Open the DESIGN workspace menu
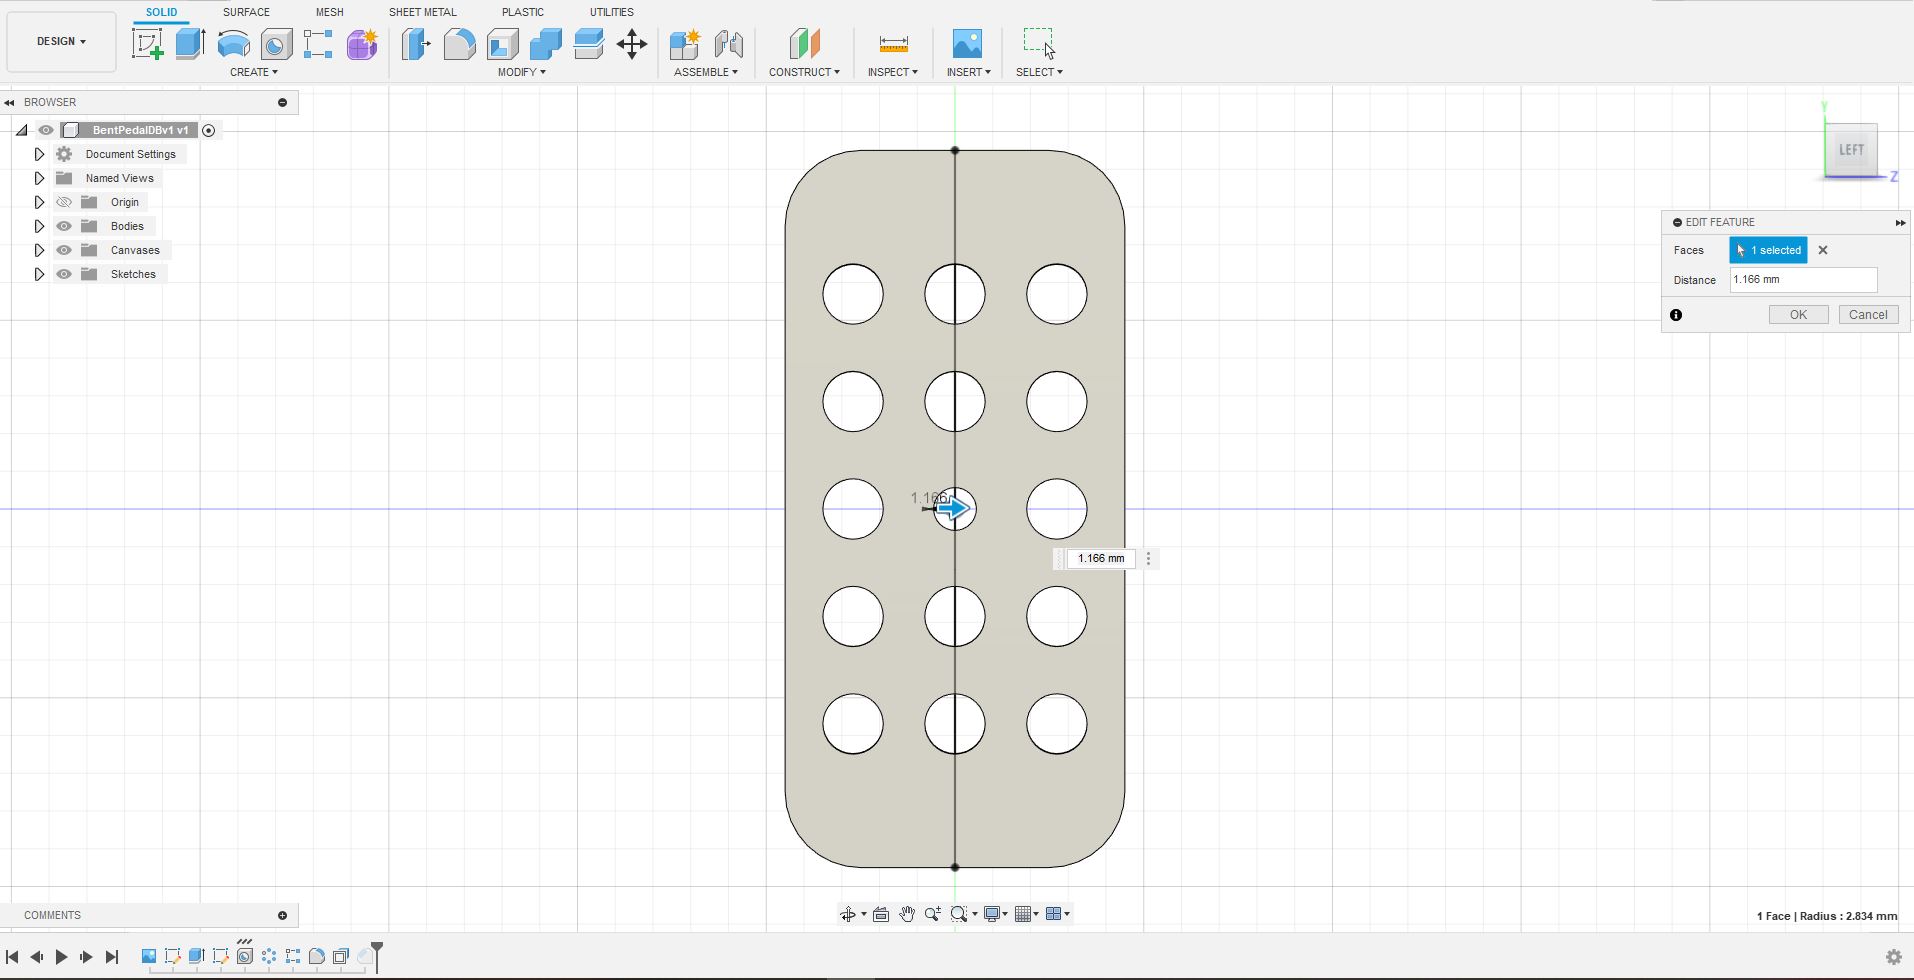1914x980 pixels. (59, 41)
